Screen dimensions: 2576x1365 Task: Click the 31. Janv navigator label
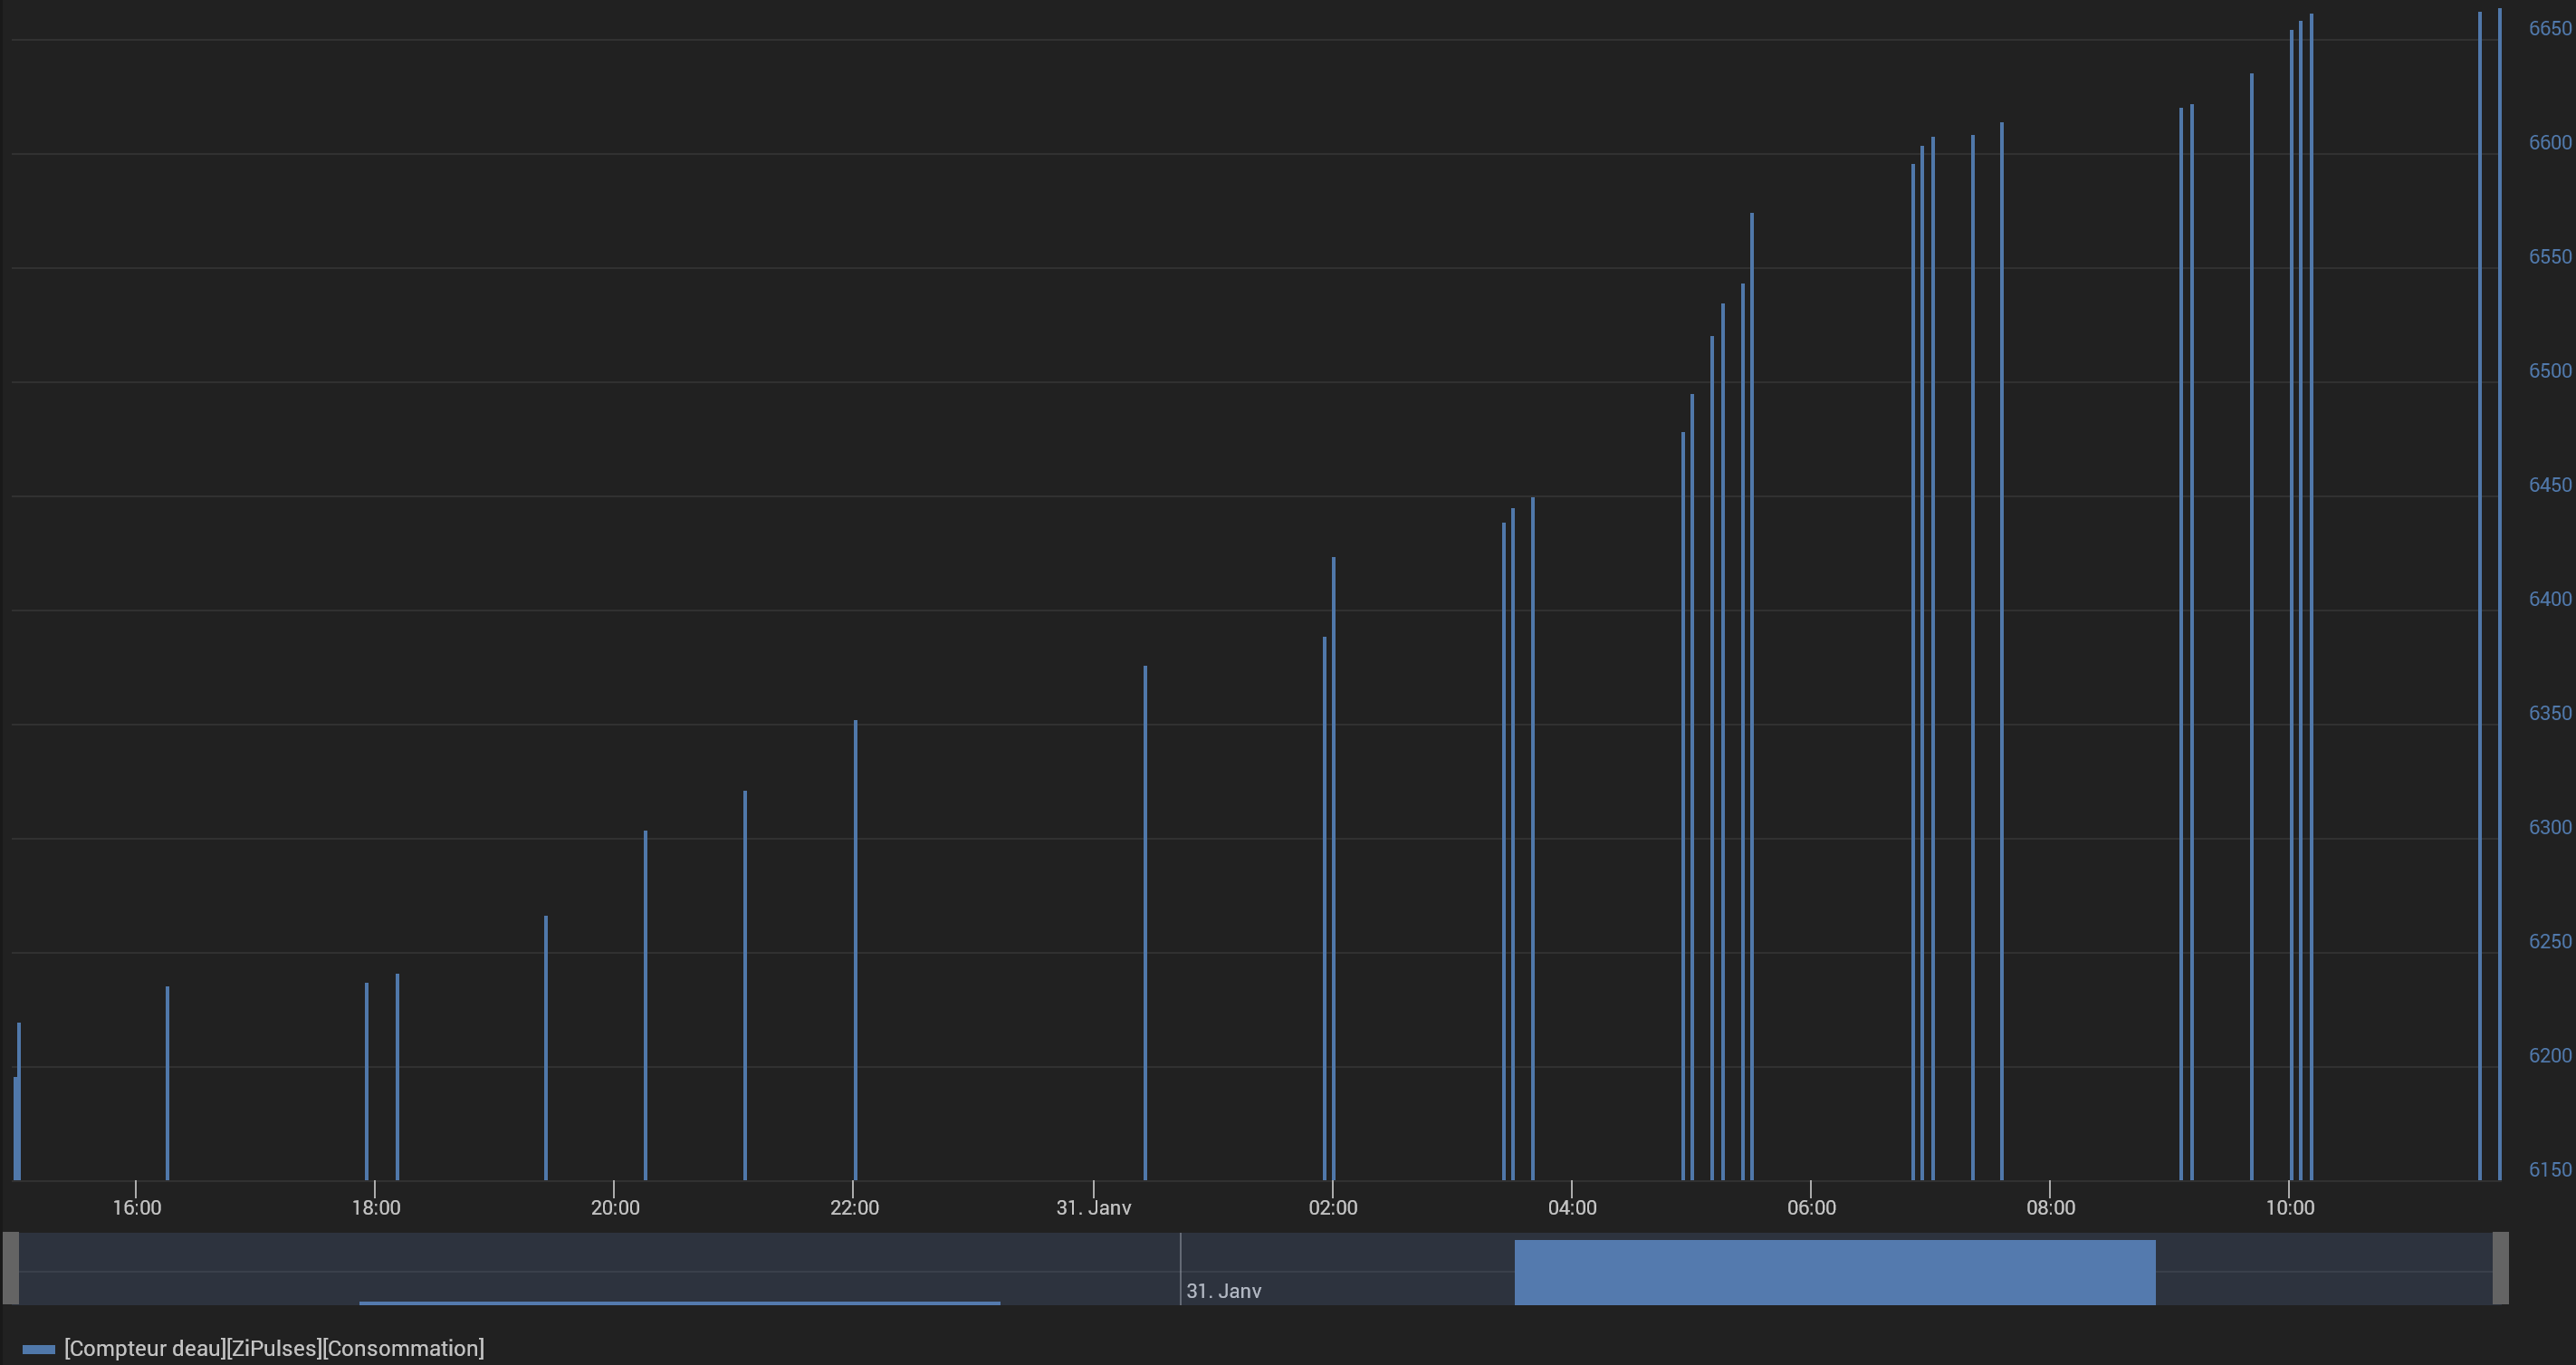(1223, 1291)
